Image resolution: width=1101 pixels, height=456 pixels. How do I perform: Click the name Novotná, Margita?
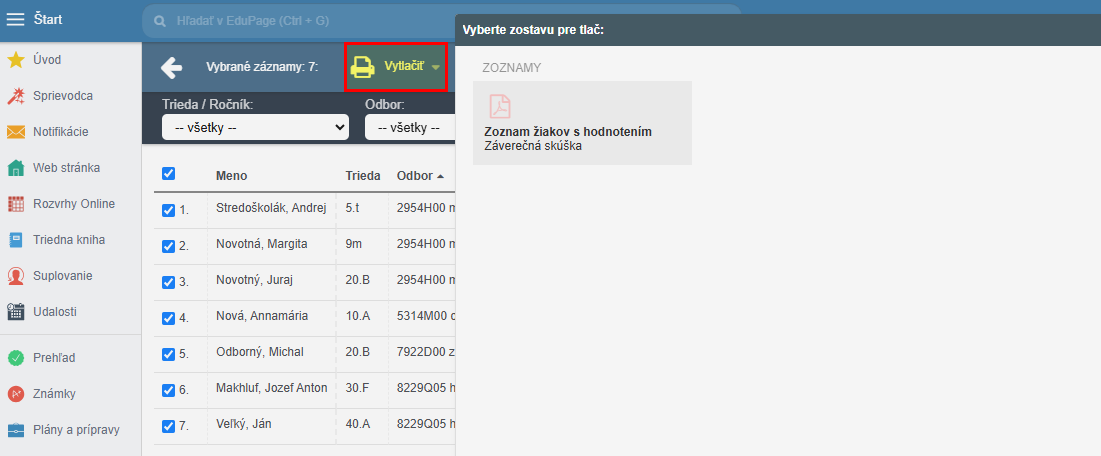point(262,244)
